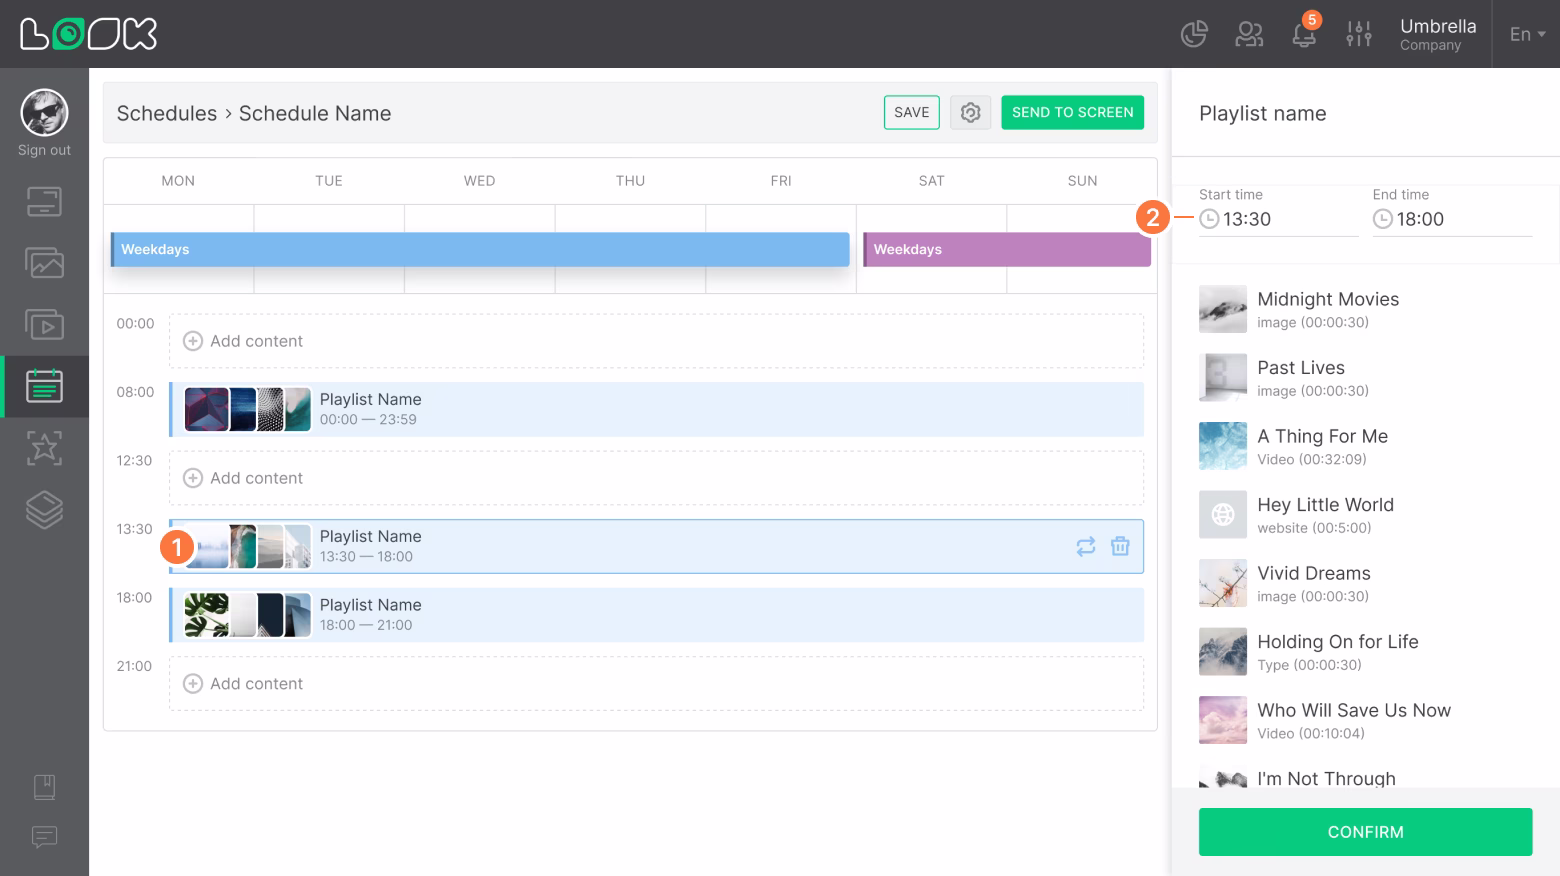Open the En language dropdown
This screenshot has height=876, width=1560.
click(x=1527, y=34)
